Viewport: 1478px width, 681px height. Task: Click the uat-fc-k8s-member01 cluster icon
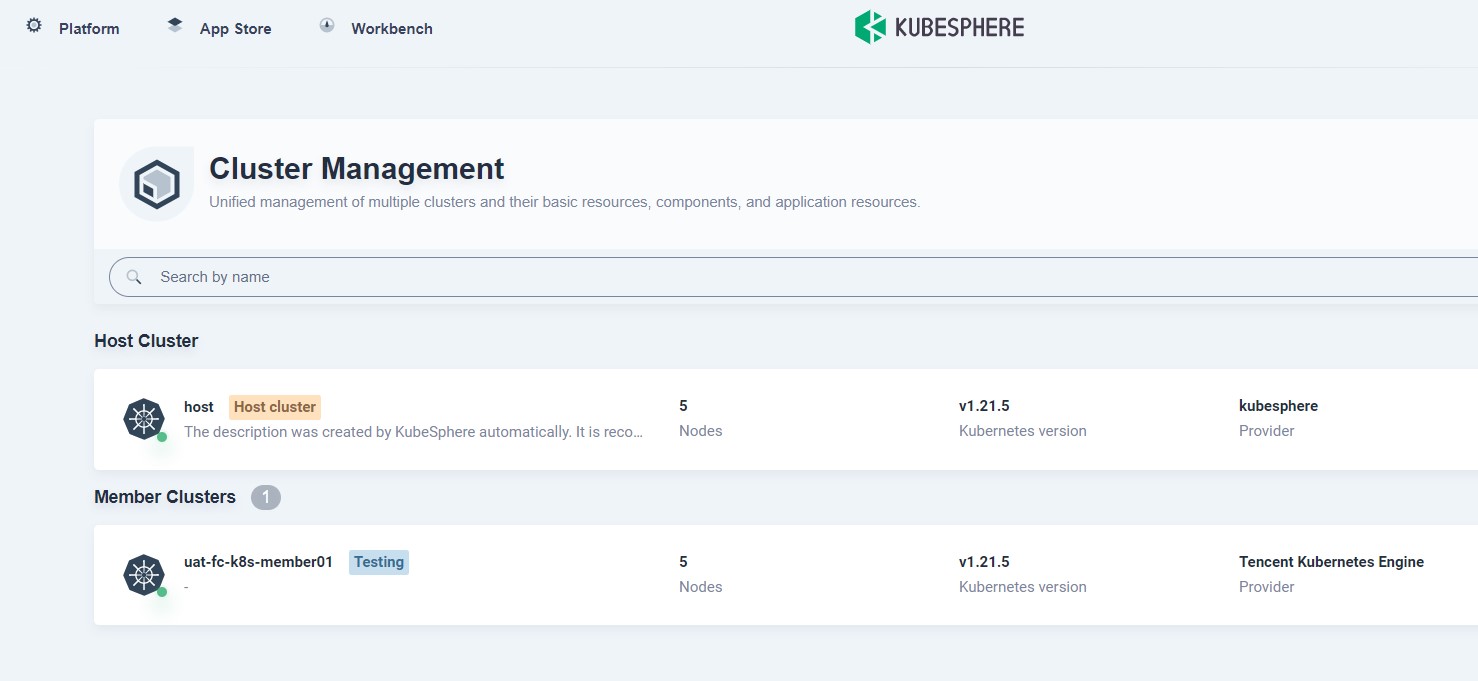tap(143, 574)
